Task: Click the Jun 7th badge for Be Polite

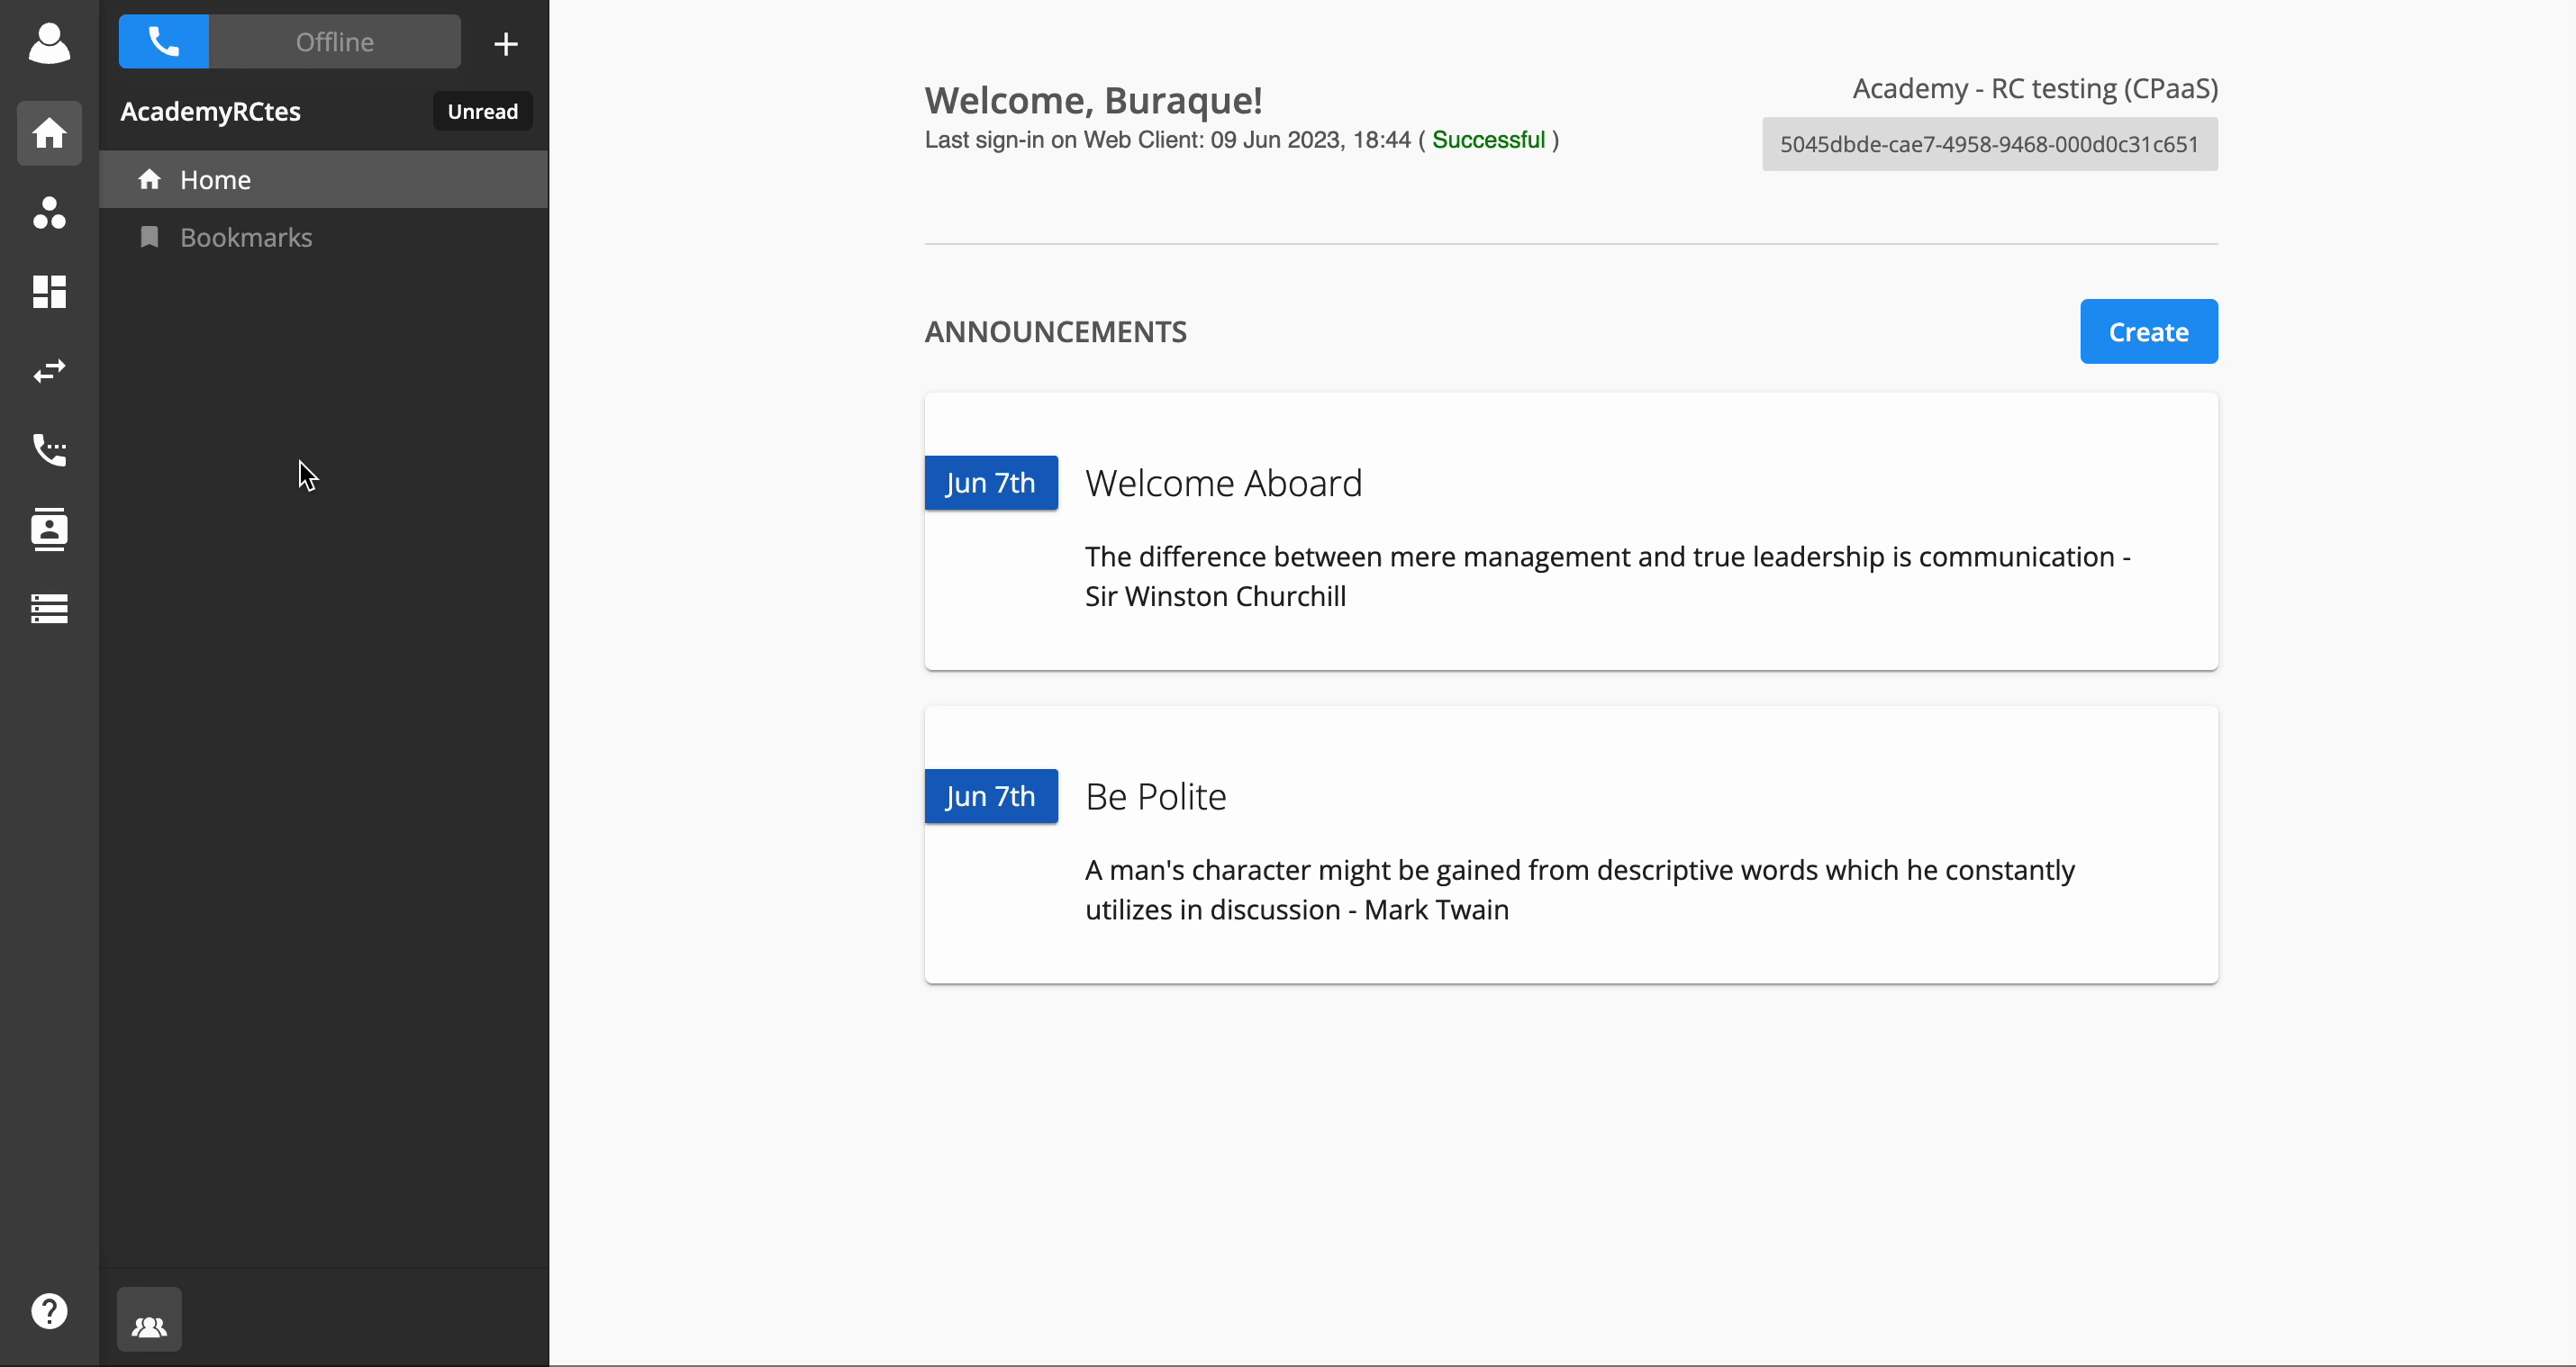Action: (991, 796)
